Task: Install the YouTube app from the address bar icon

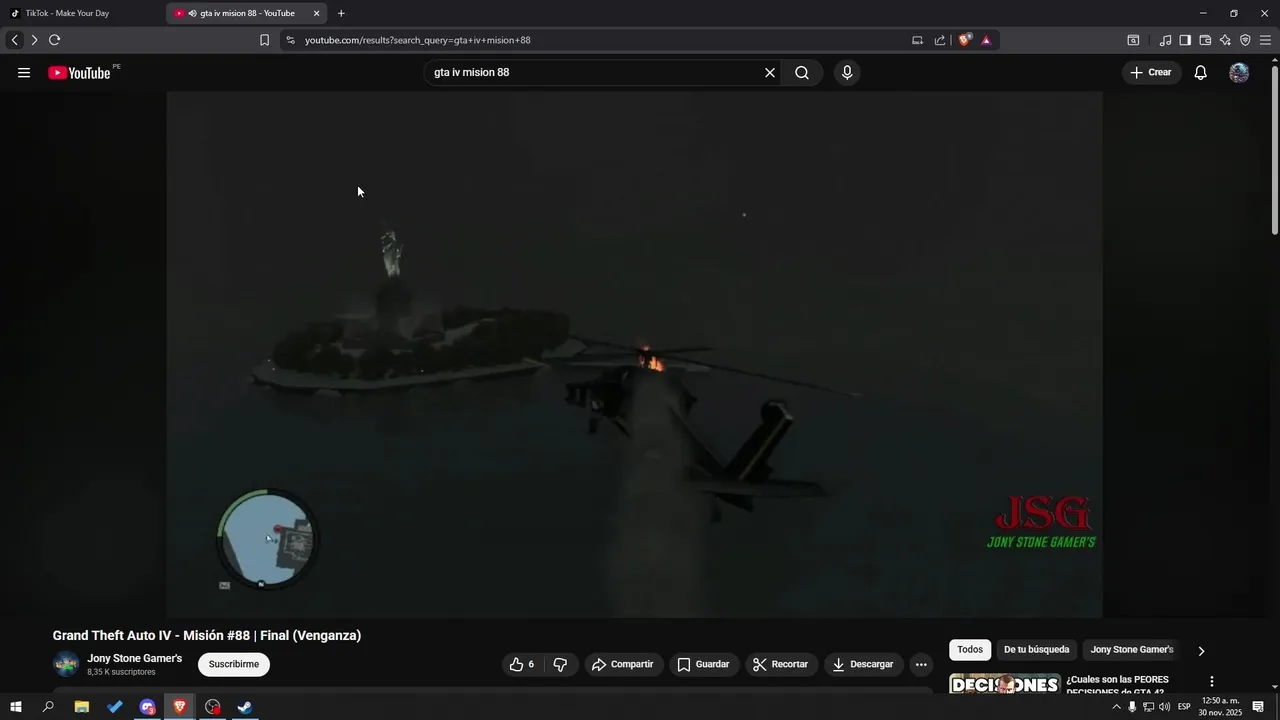Action: pyautogui.click(x=917, y=40)
